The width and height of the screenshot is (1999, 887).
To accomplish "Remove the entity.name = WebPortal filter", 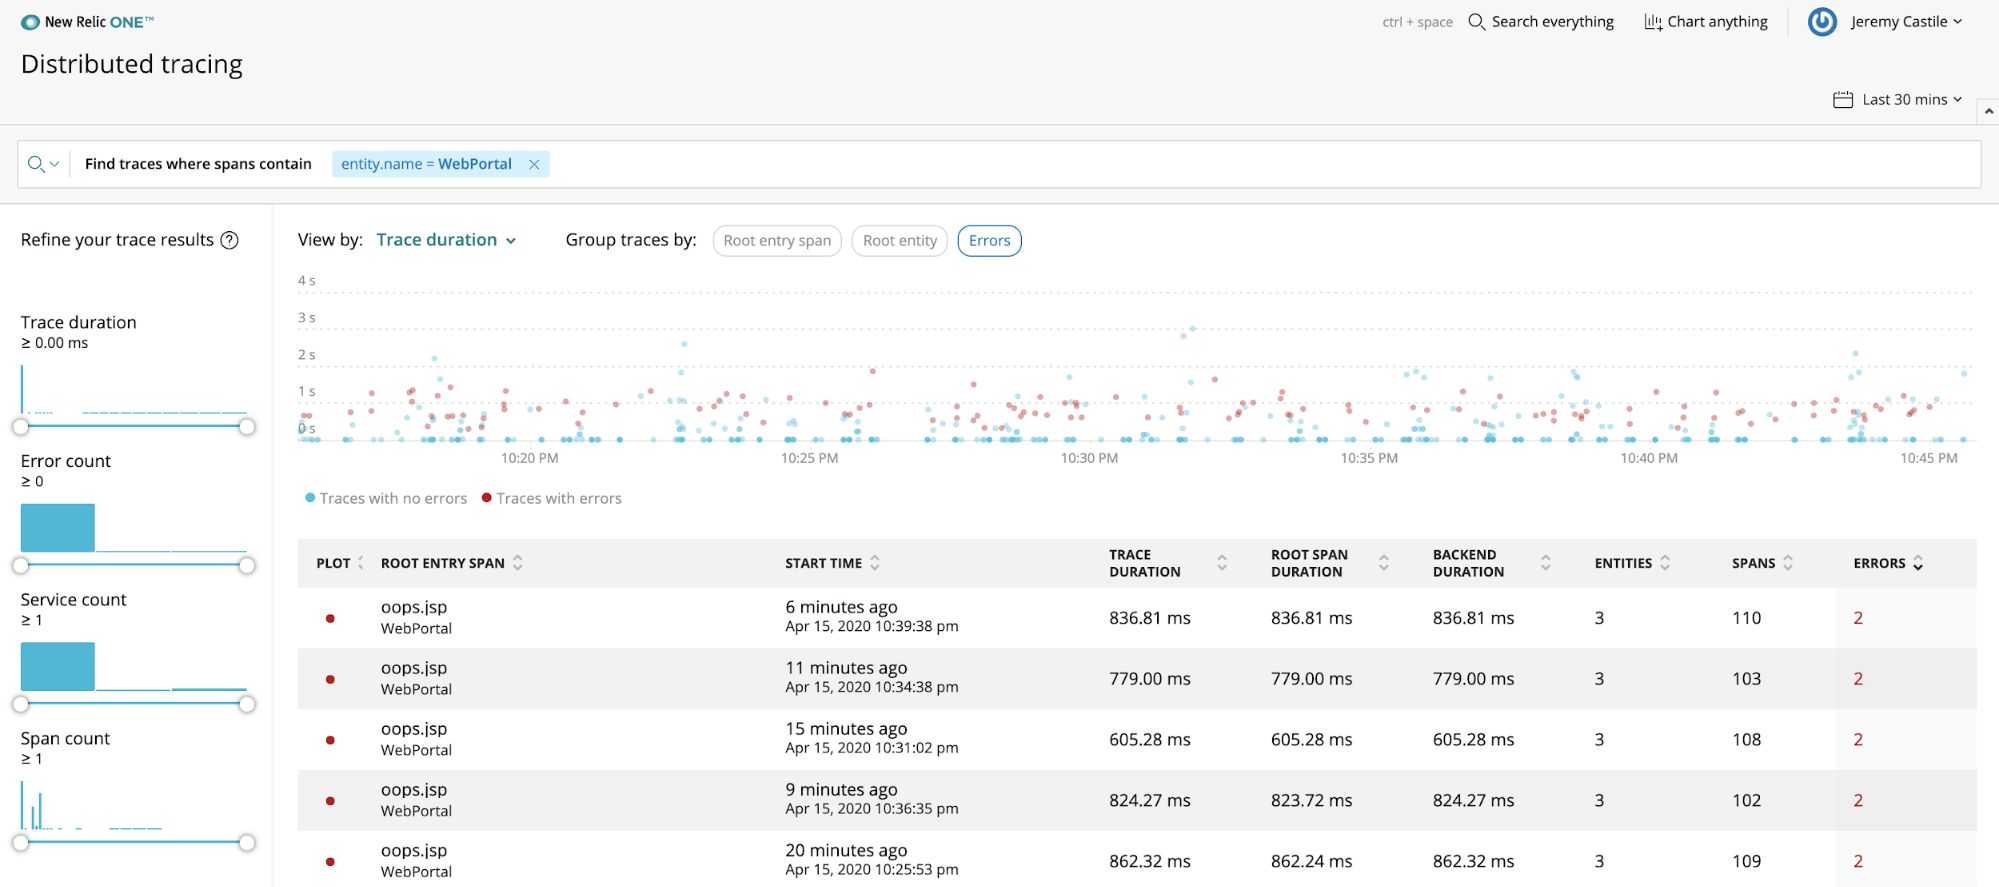I will click(534, 164).
